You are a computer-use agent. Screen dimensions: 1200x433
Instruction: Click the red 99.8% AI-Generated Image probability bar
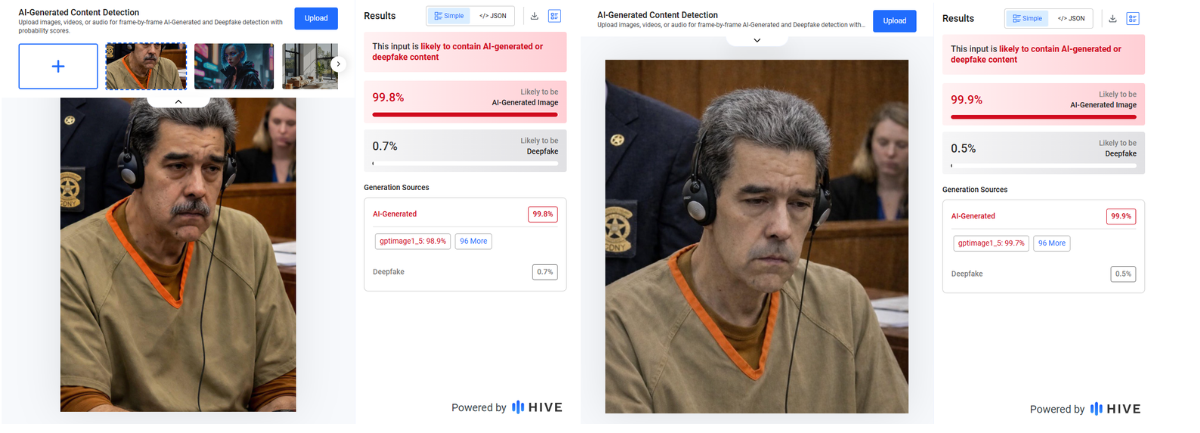point(465,115)
